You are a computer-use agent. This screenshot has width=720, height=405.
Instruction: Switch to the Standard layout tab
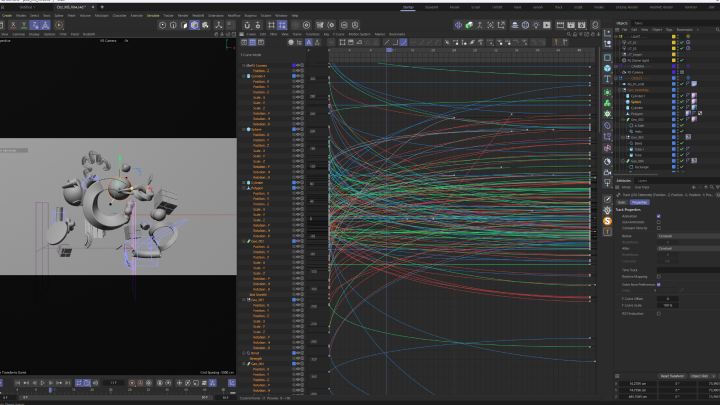431,7
